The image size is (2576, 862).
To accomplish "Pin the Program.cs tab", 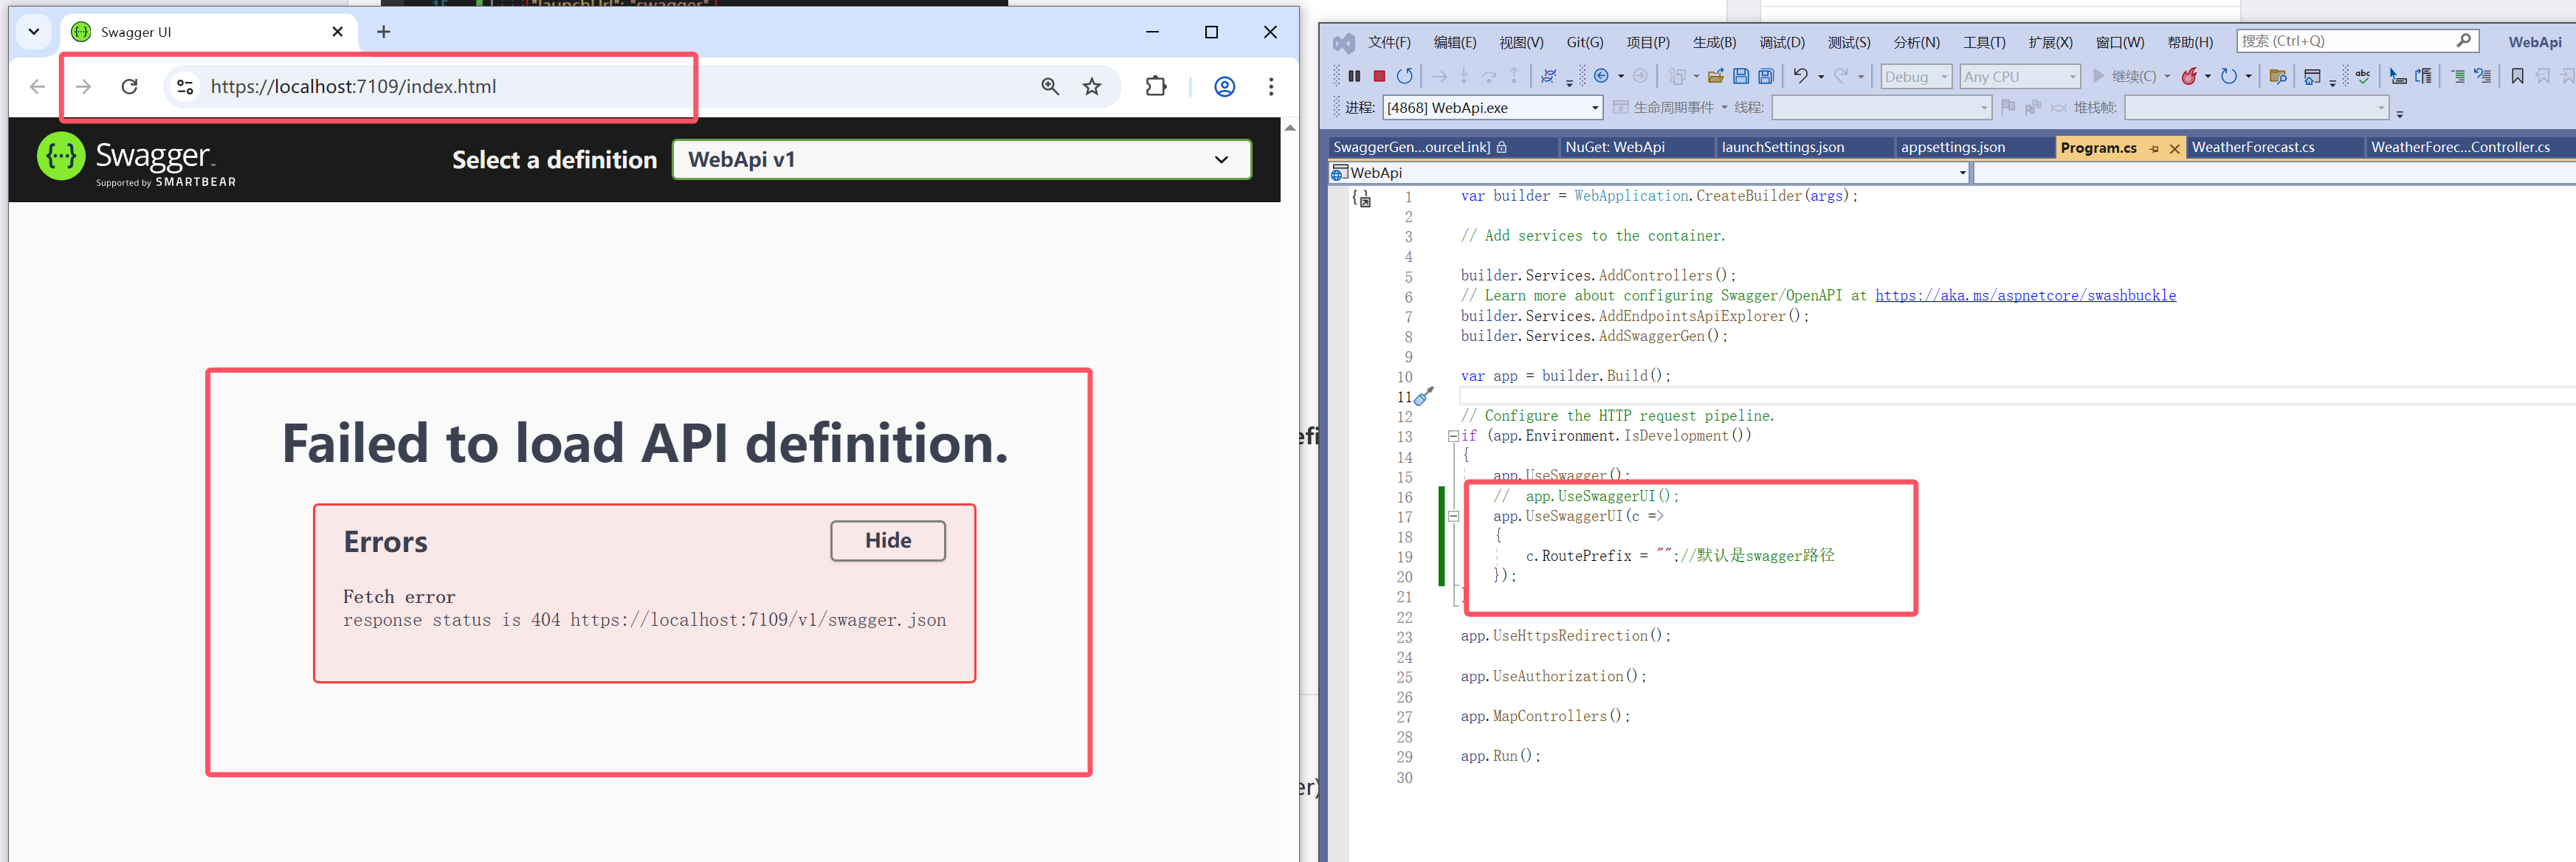I will coord(2153,148).
